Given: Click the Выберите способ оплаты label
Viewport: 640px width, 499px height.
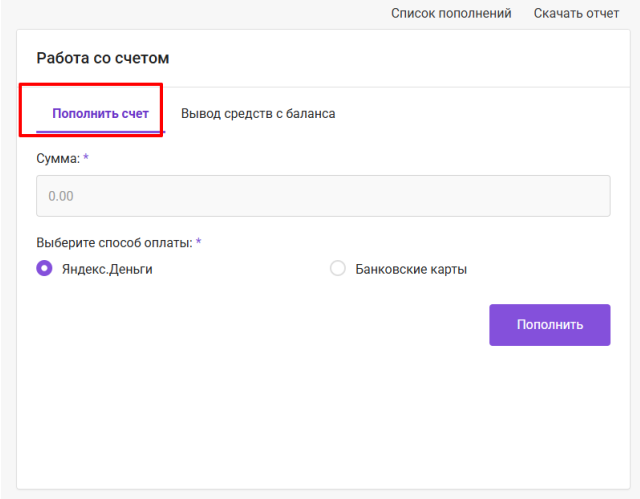Looking at the screenshot, I should (x=114, y=243).
